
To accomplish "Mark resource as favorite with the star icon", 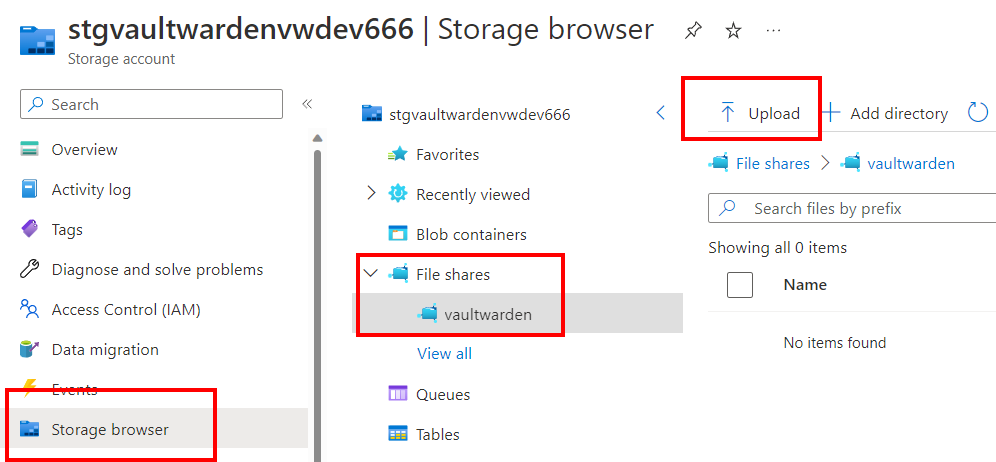I will click(734, 31).
